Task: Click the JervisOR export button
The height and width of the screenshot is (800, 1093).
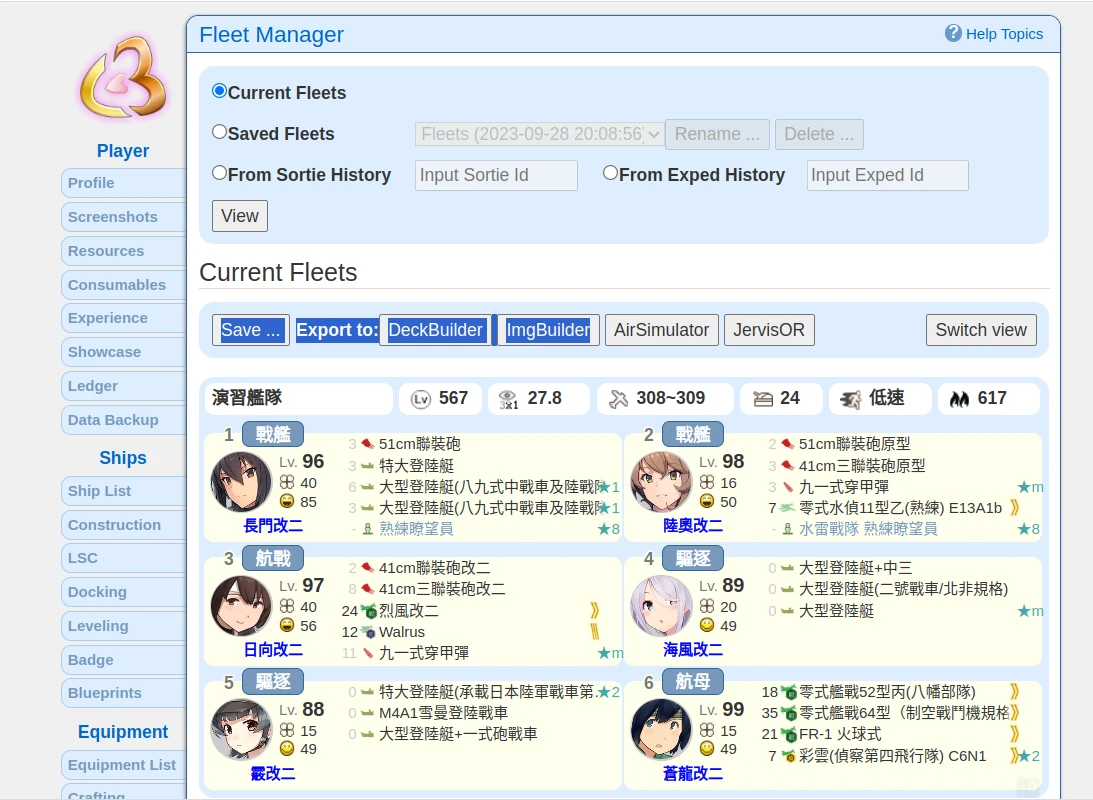Action: click(769, 330)
